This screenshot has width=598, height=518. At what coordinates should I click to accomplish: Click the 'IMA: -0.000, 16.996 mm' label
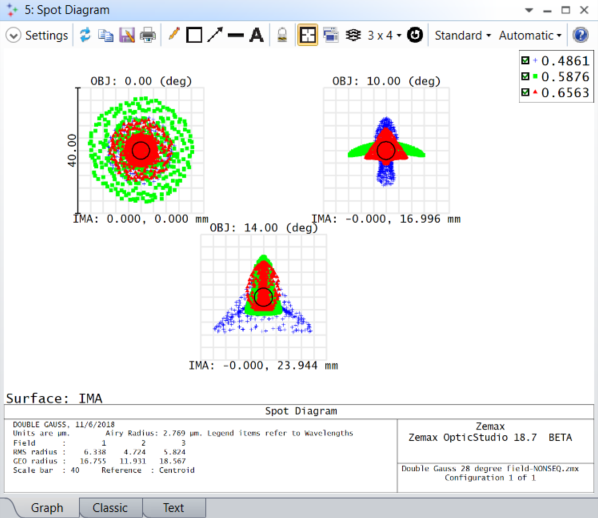click(386, 219)
